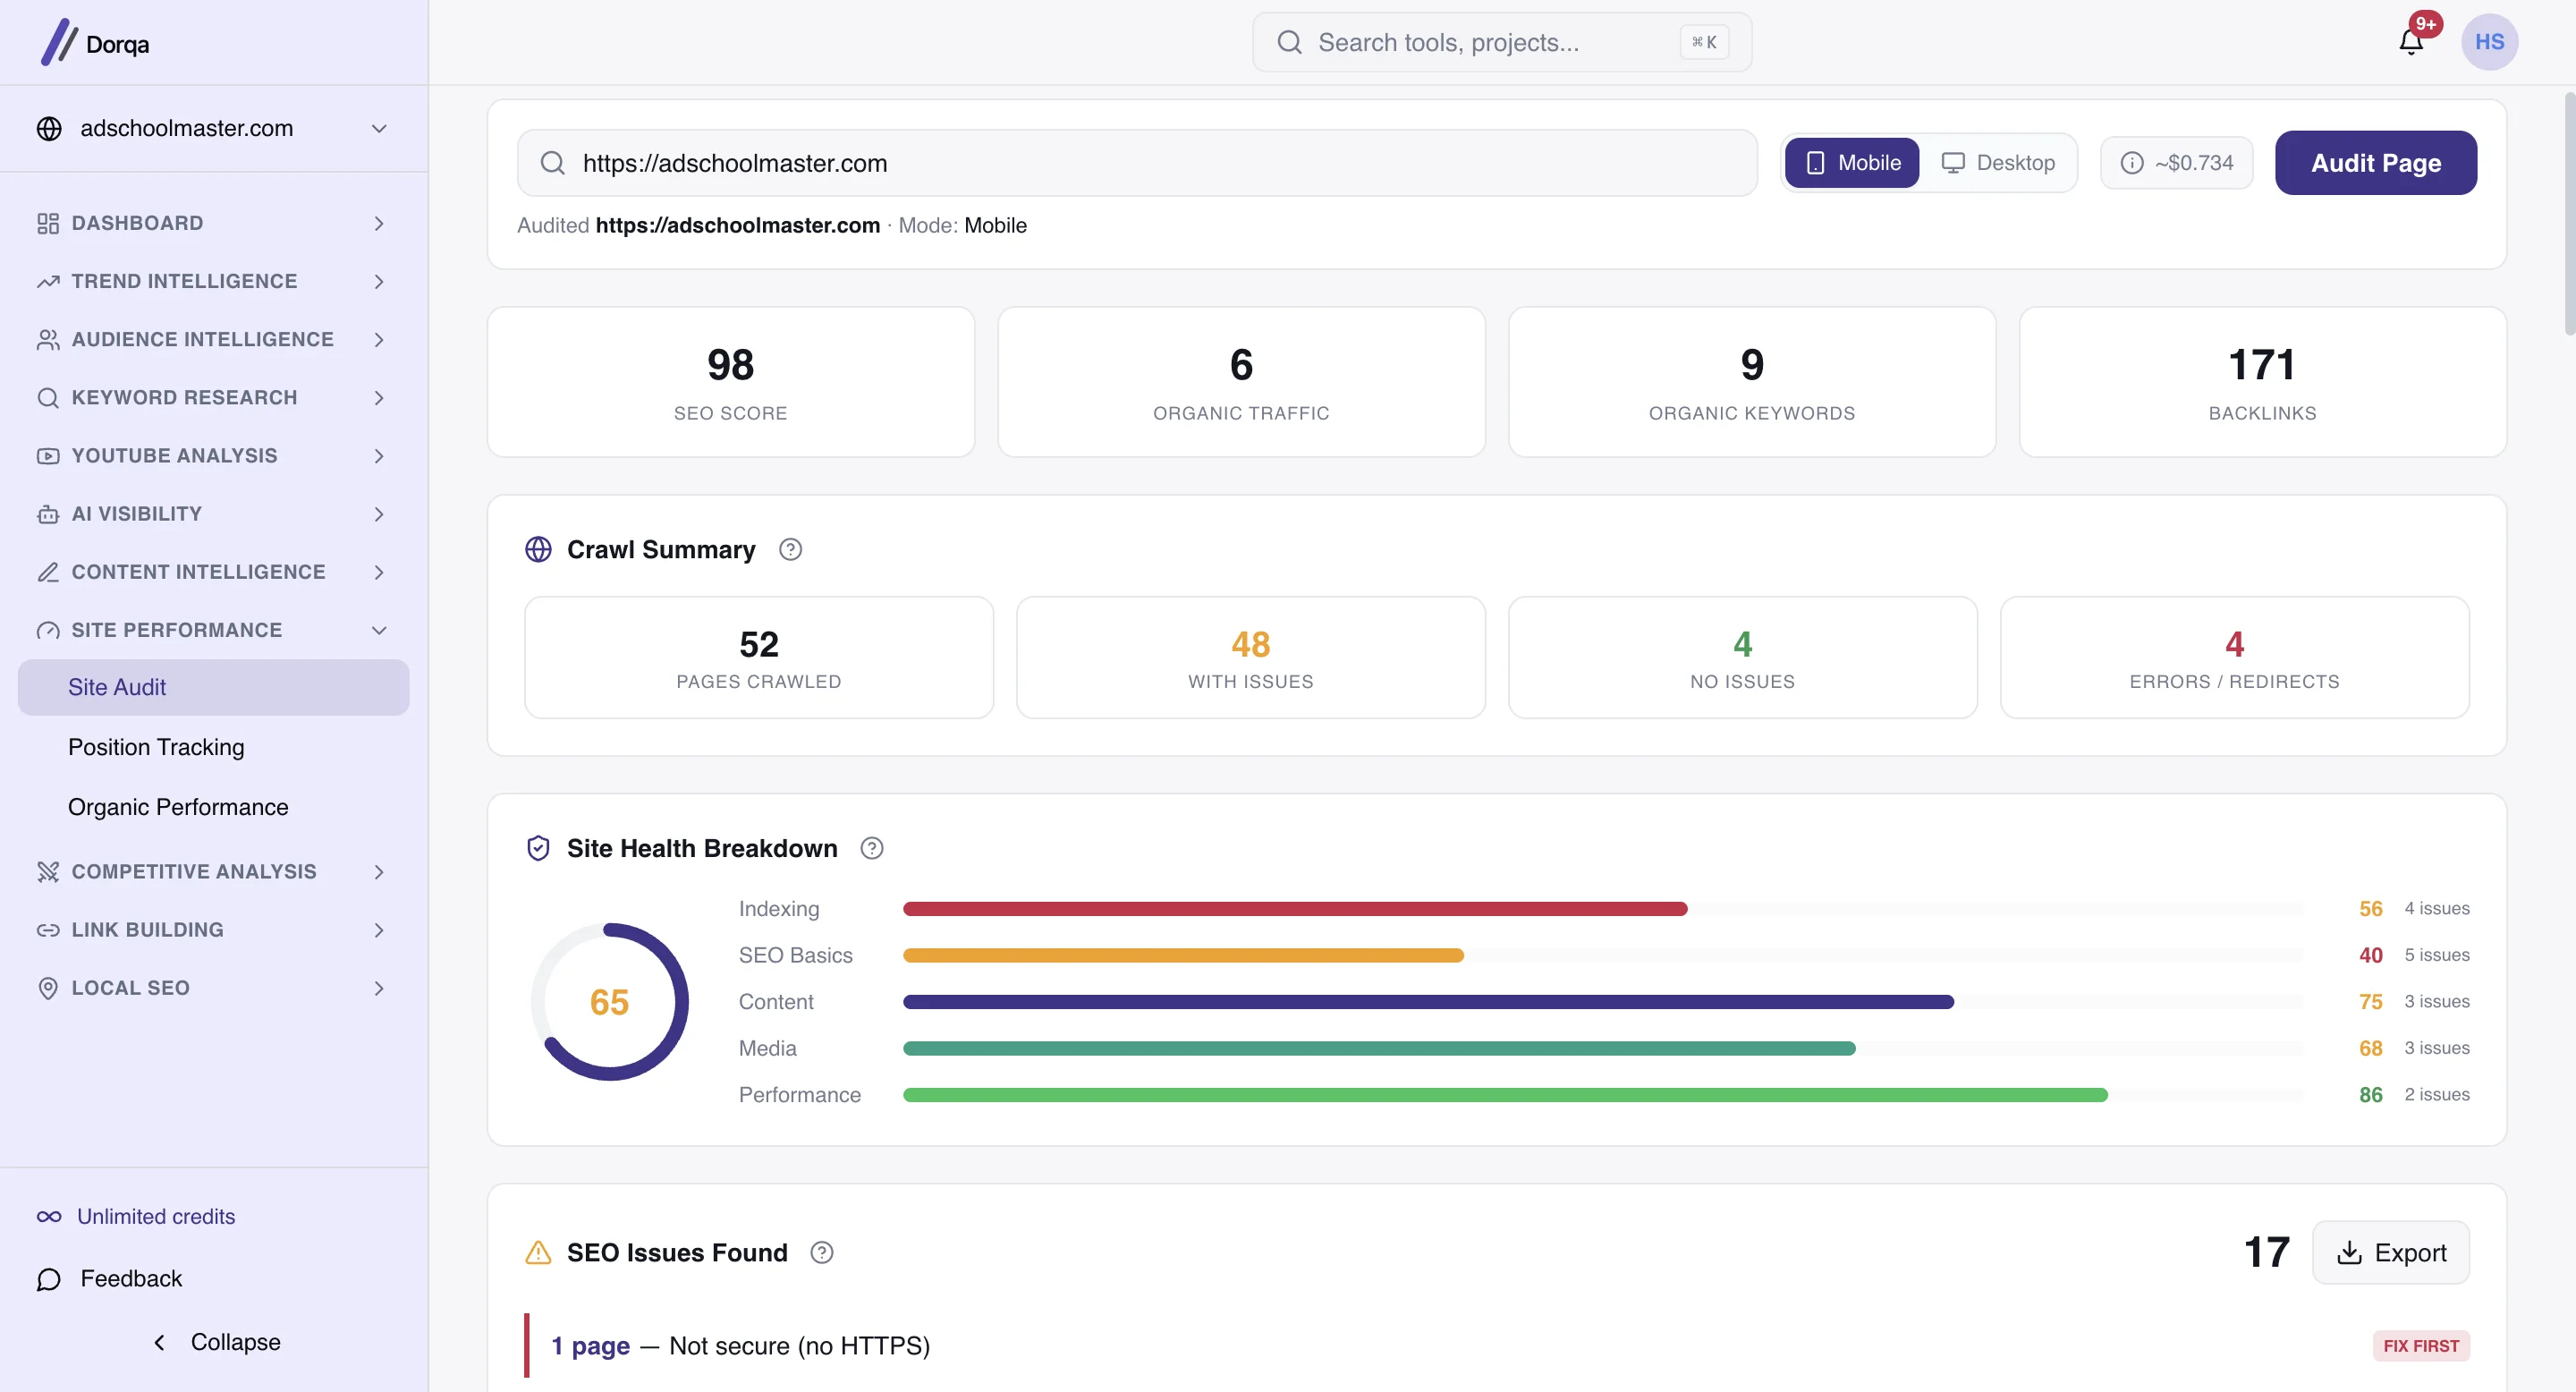Expand the Local SEO section
The height and width of the screenshot is (1392, 2576).
(214, 988)
